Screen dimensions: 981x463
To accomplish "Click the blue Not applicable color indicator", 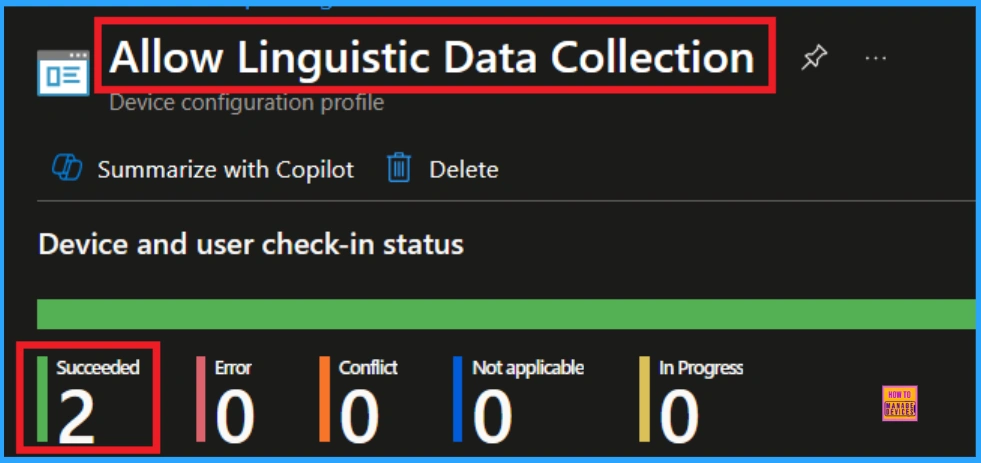I will 457,398.
